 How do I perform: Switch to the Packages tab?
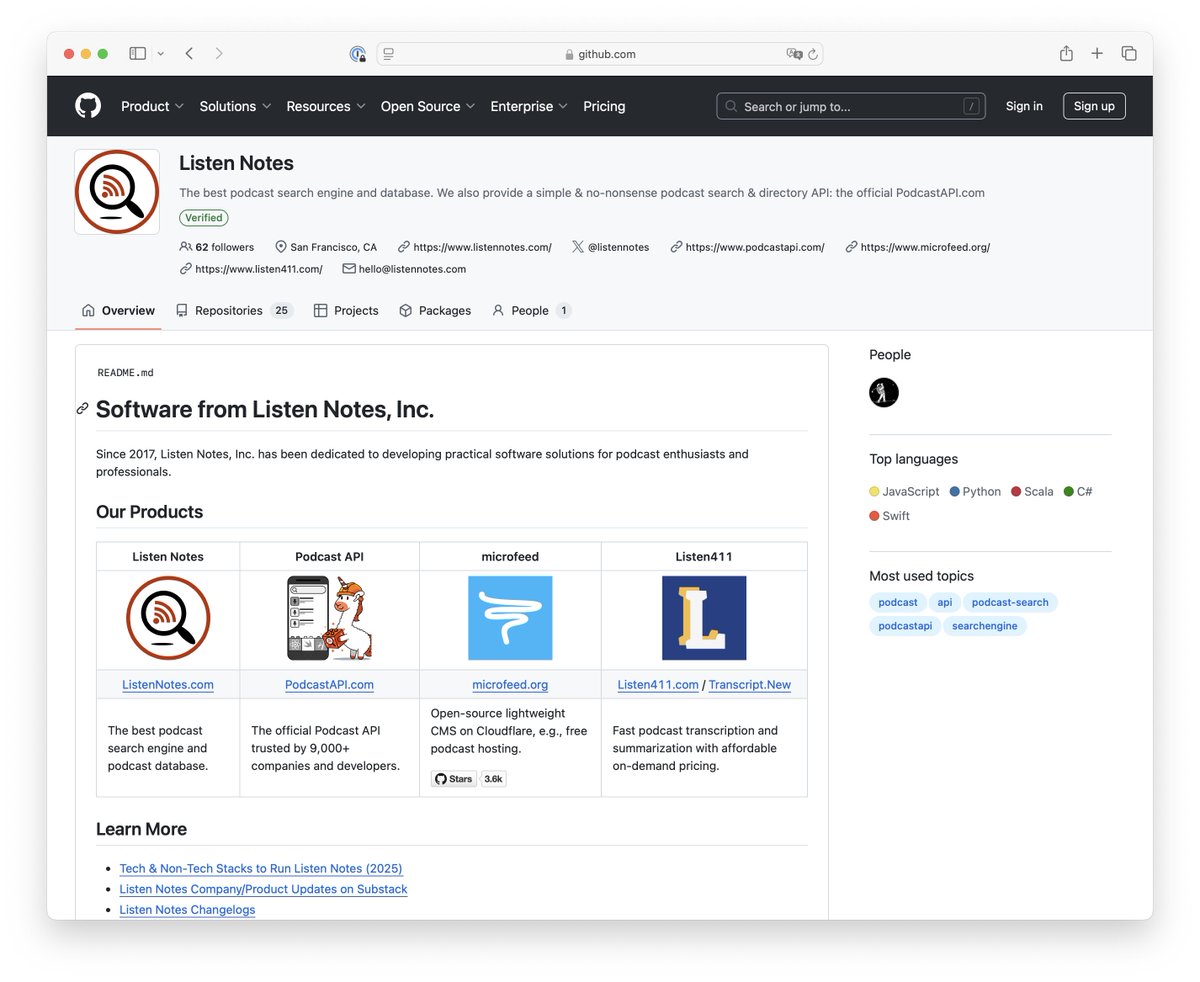pos(435,311)
